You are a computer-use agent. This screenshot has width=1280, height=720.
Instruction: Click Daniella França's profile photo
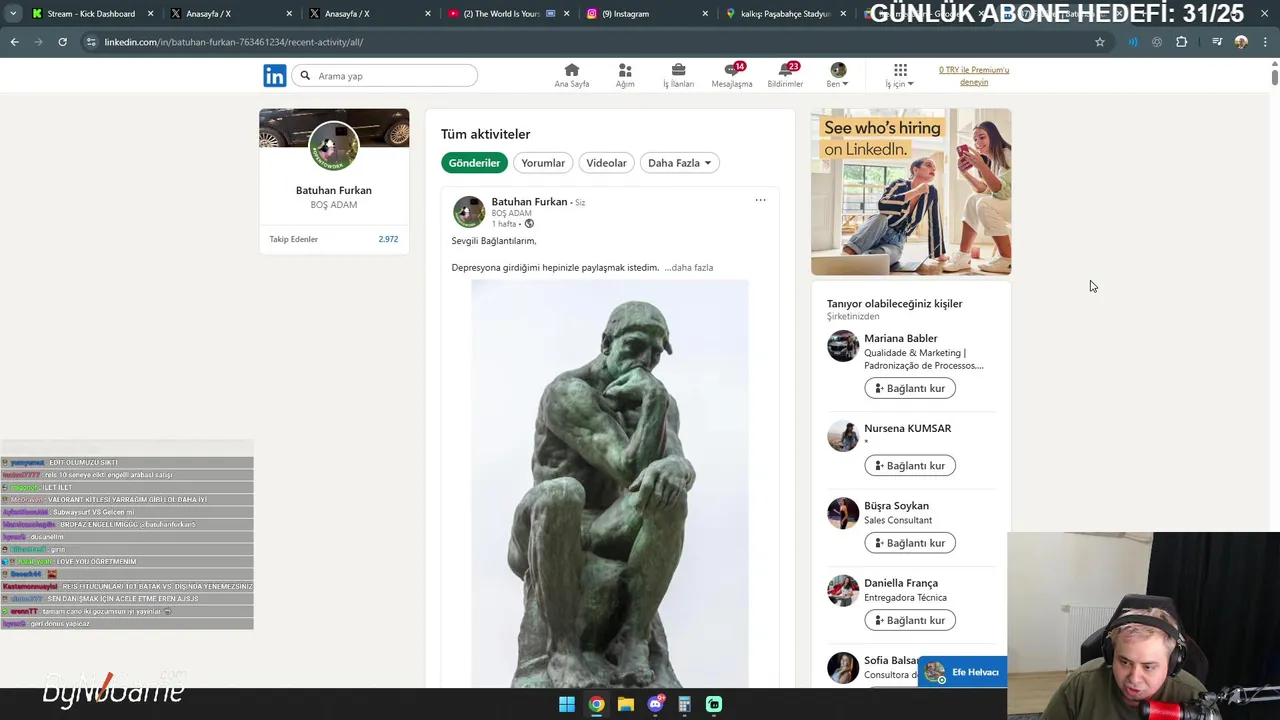[843, 590]
